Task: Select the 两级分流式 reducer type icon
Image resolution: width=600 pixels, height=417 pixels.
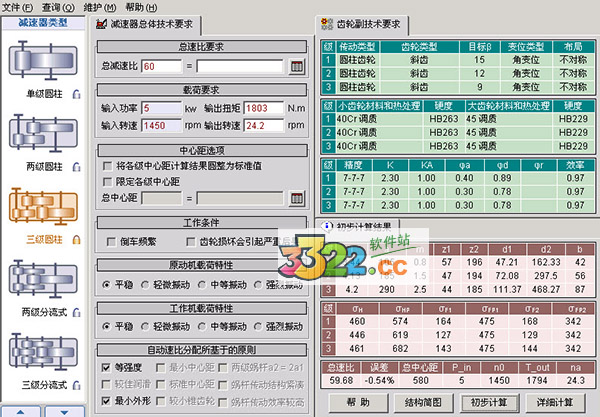Action: [43, 279]
